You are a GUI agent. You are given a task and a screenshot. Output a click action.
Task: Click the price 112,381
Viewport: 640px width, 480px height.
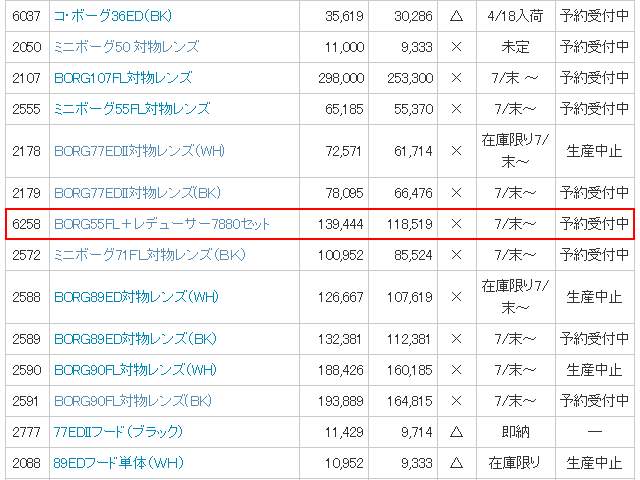(409, 339)
